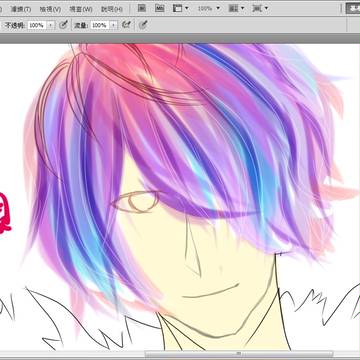Toggle the airbrush mode icon

coord(126,25)
